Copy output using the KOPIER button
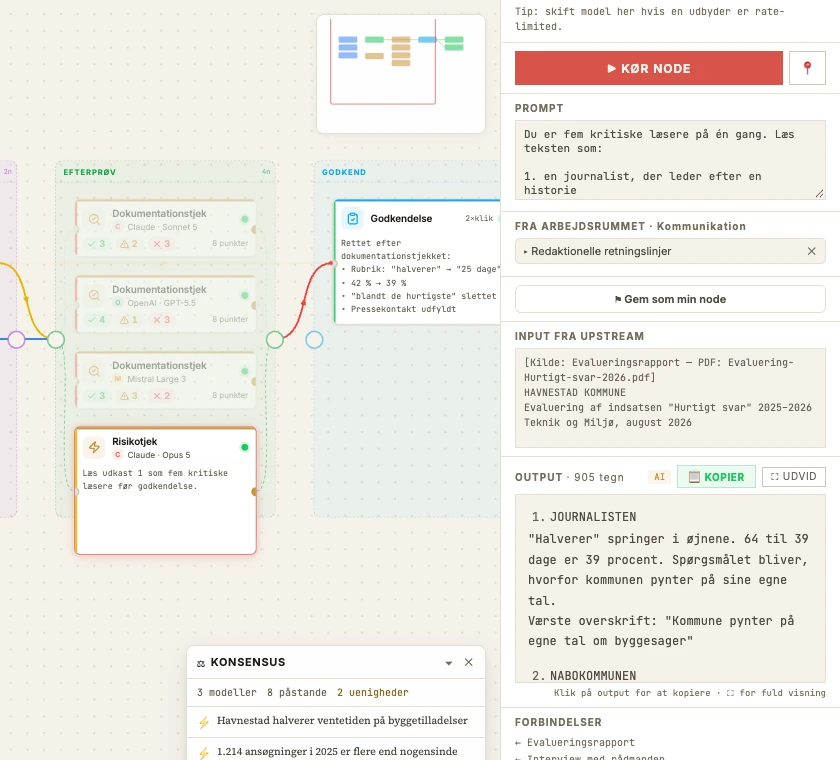The height and width of the screenshot is (760, 840). [x=716, y=477]
